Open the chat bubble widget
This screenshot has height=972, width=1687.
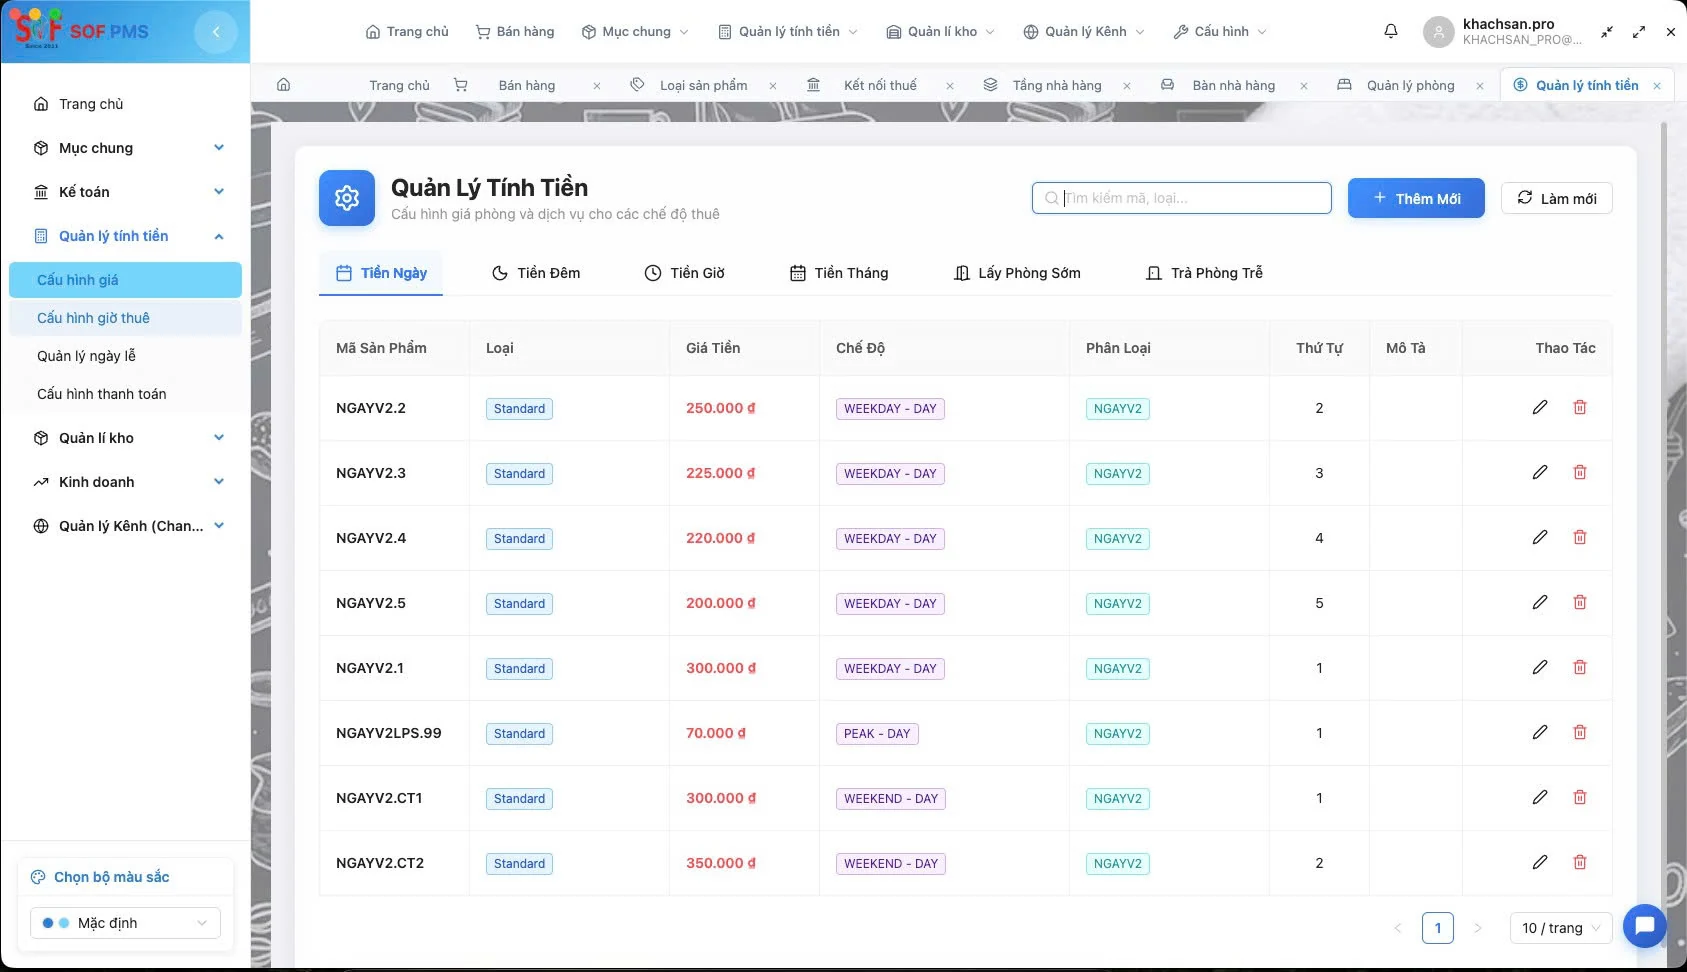(x=1644, y=926)
